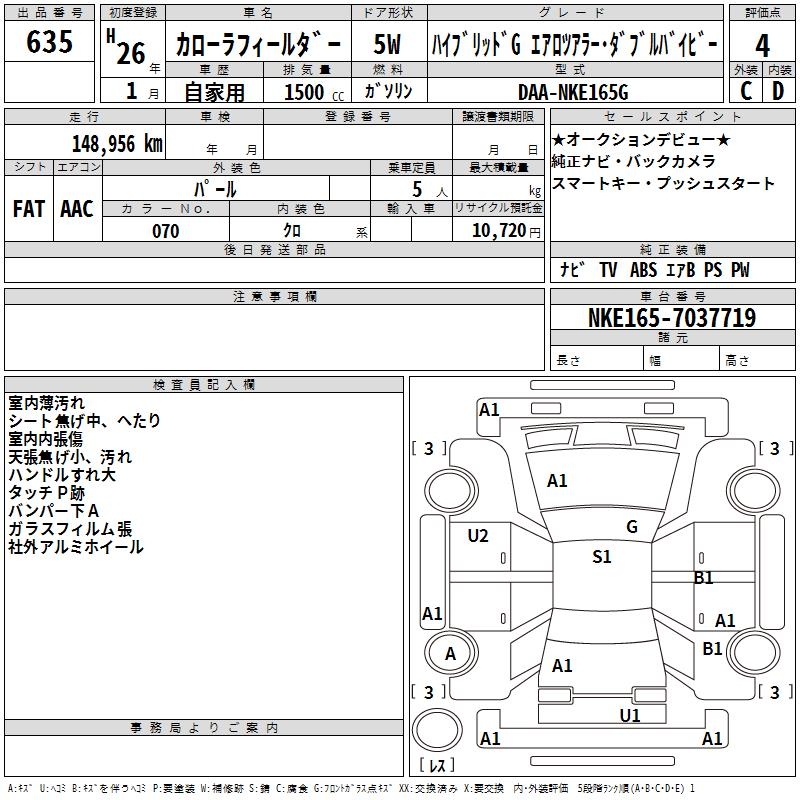Click the color number 070
This screenshot has width=800, height=800.
click(166, 231)
